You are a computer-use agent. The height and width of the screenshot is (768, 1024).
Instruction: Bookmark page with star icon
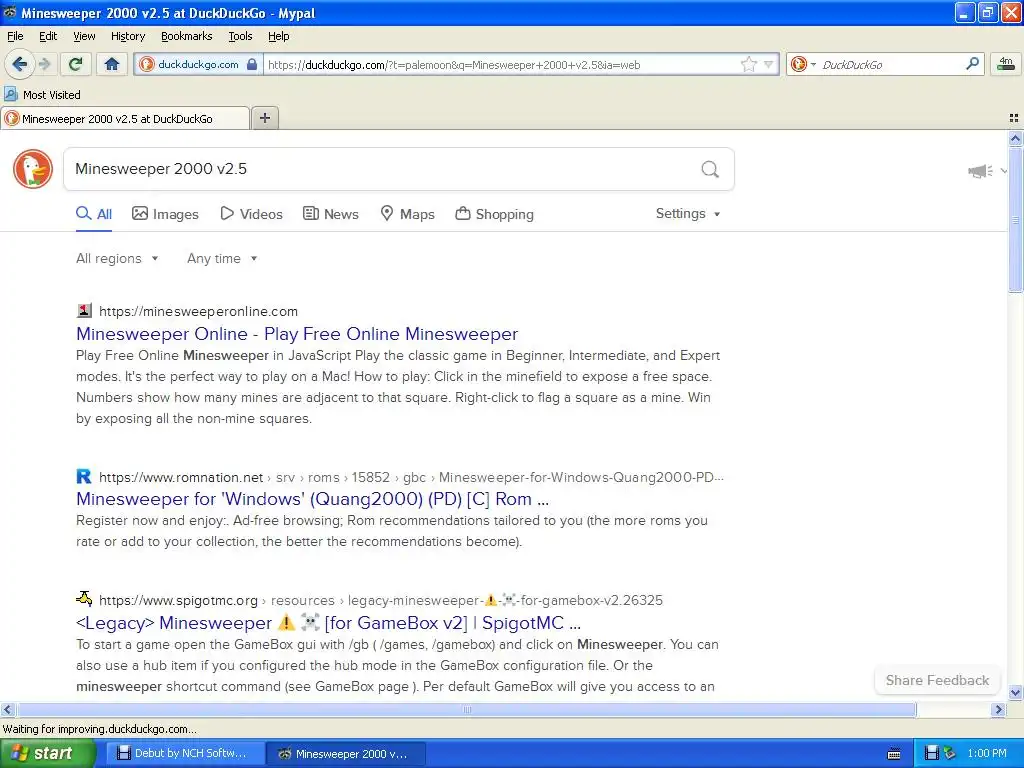pos(748,64)
